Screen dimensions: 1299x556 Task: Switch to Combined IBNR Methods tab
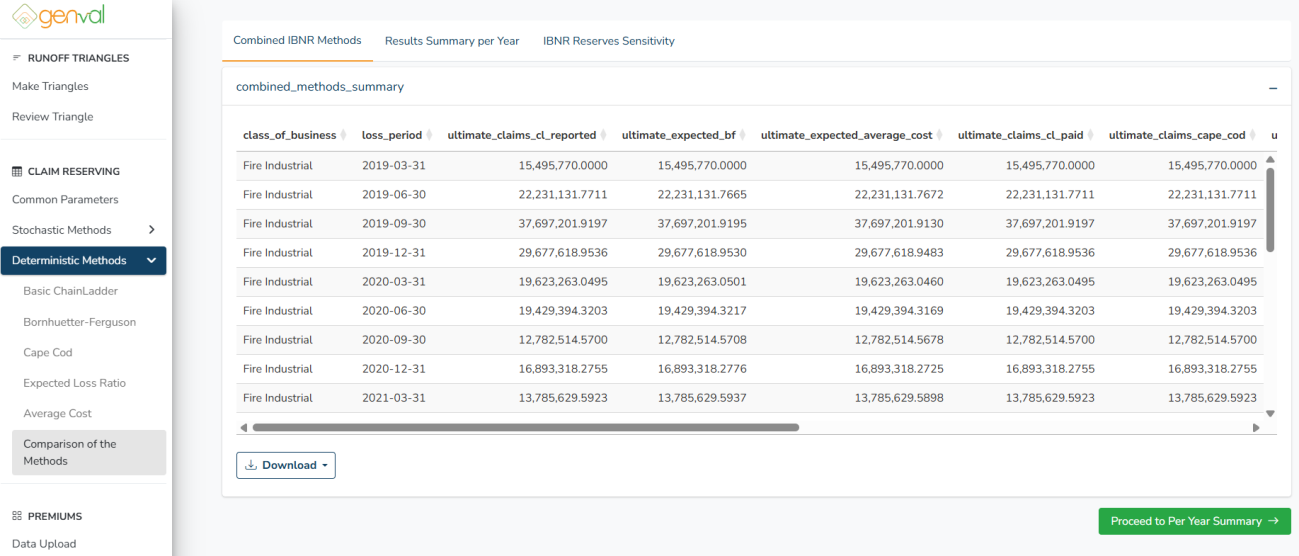pyautogui.click(x=297, y=41)
